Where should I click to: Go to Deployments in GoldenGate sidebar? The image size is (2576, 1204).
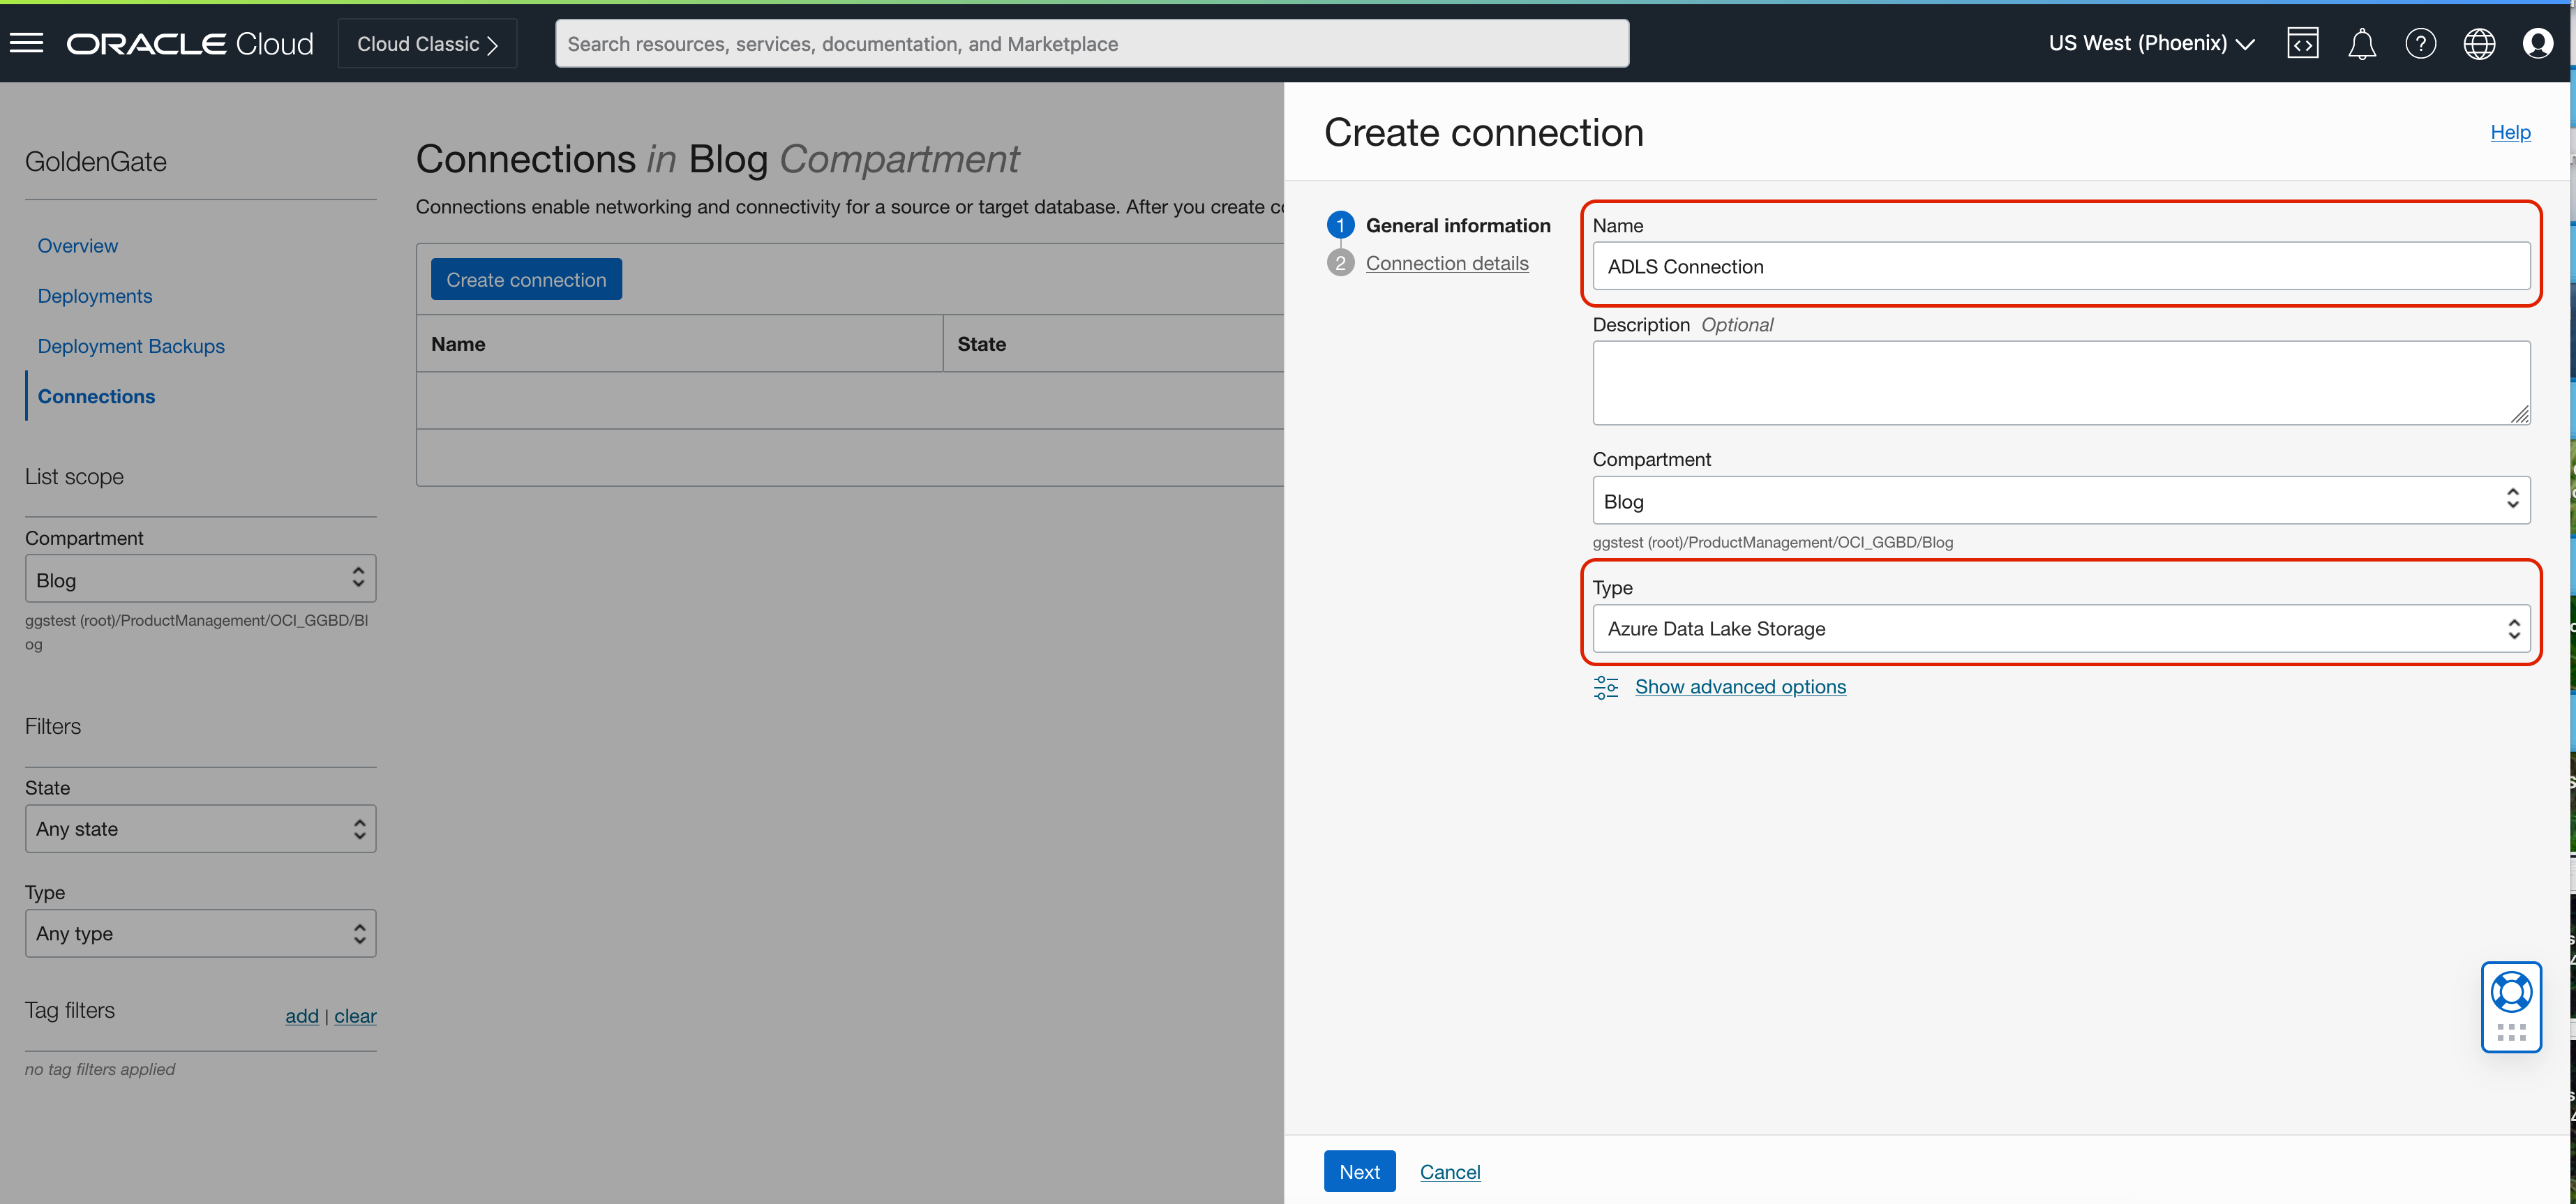(95, 296)
